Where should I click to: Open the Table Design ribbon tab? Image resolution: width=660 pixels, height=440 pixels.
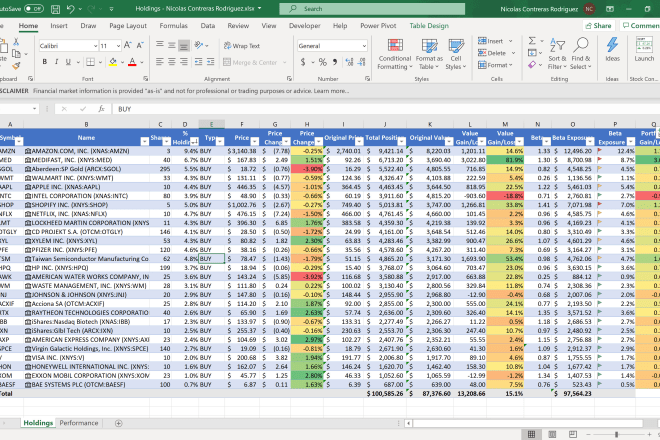pos(429,26)
